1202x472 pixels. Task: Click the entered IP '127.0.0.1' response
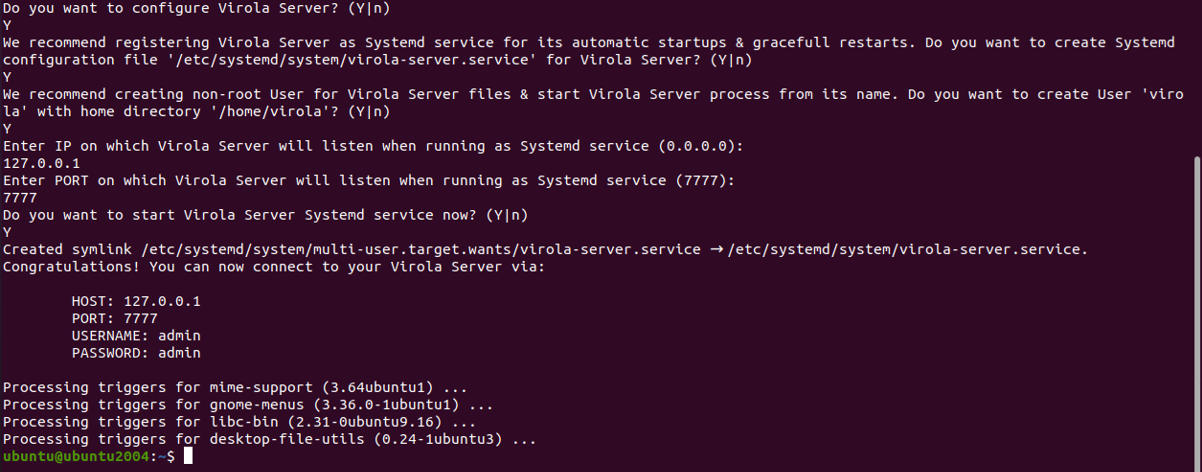tap(42, 163)
